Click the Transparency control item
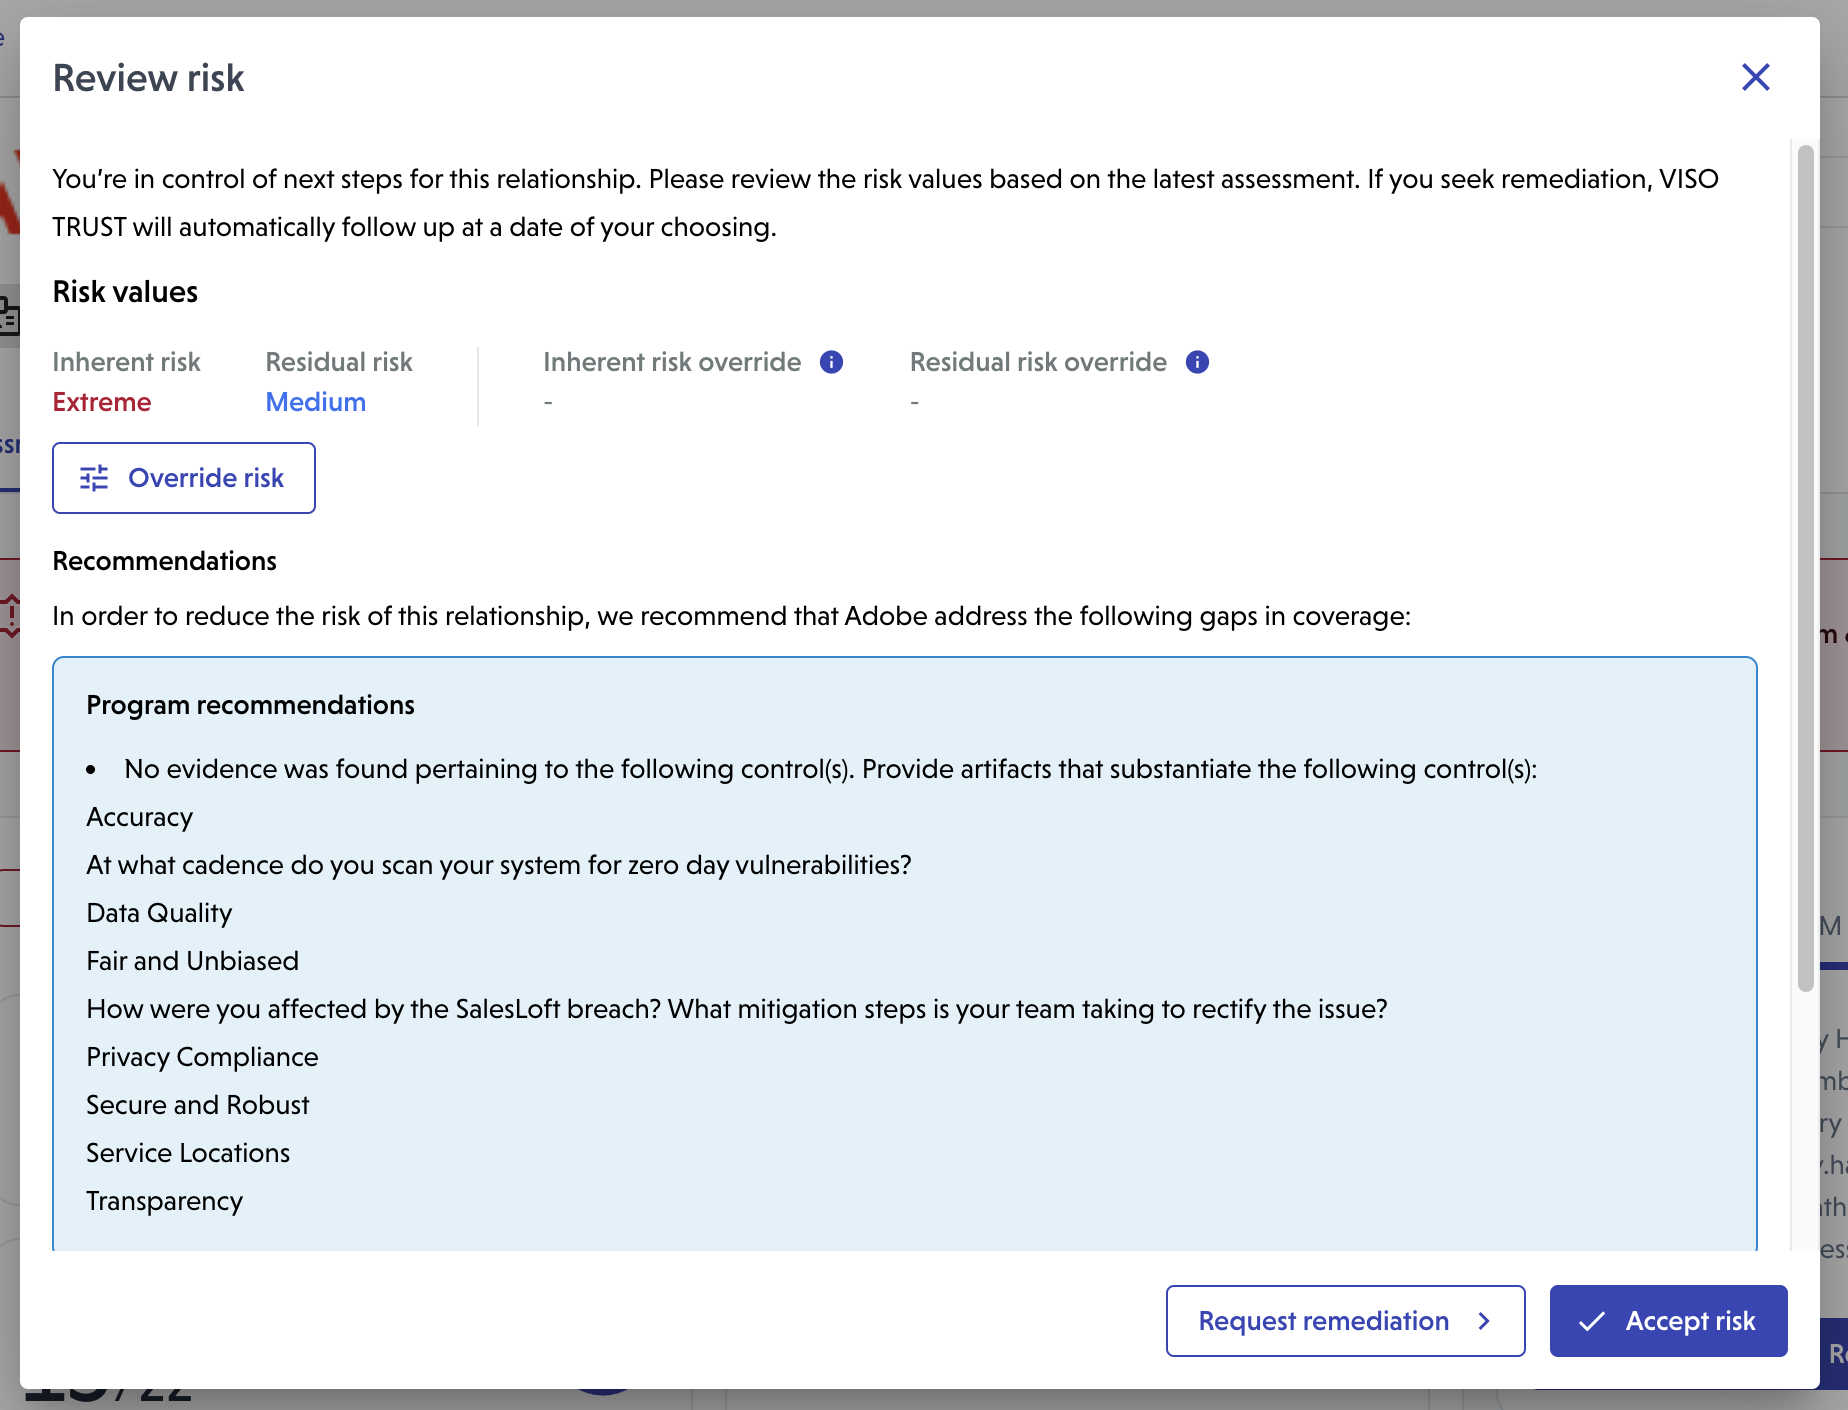Image resolution: width=1848 pixels, height=1410 pixels. tap(165, 1201)
